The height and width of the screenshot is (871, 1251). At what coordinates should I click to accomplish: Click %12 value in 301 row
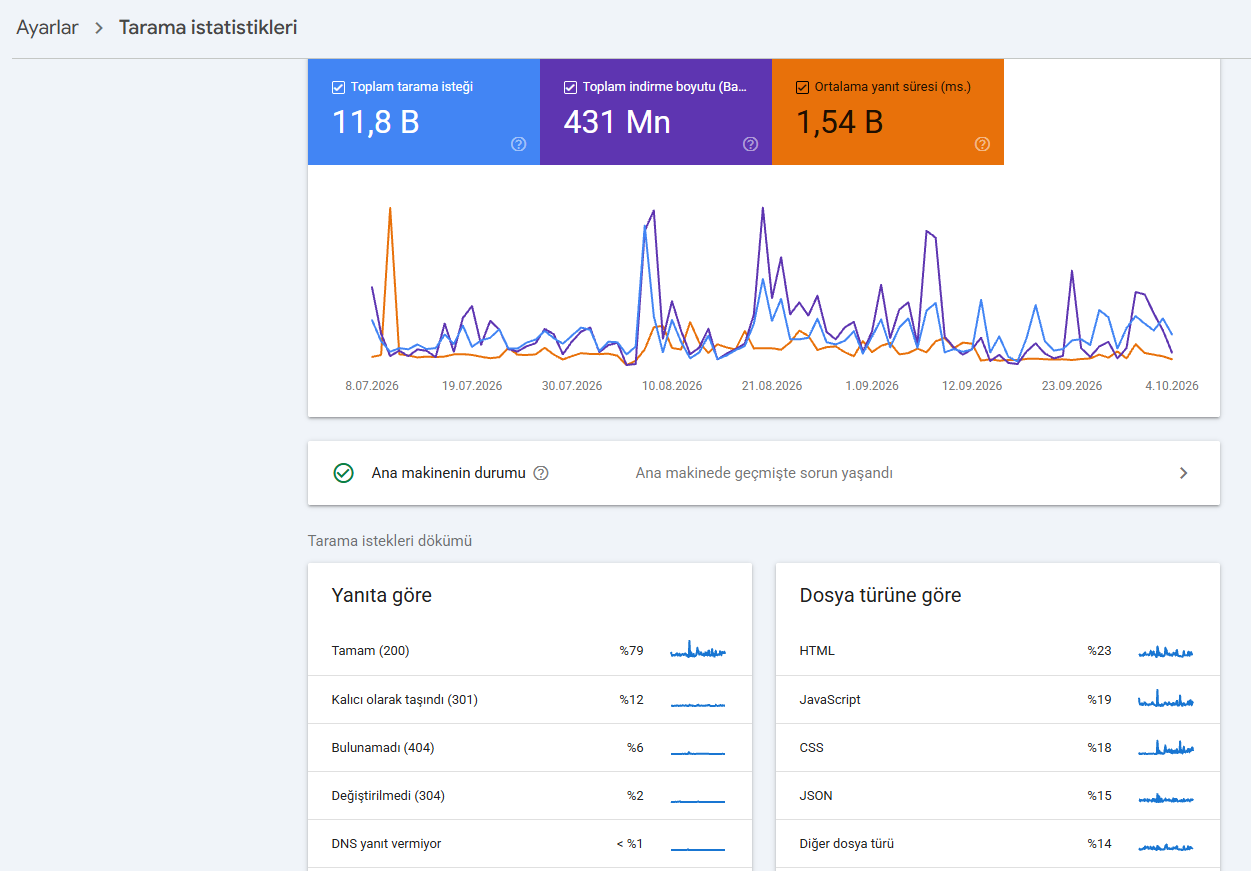631,700
